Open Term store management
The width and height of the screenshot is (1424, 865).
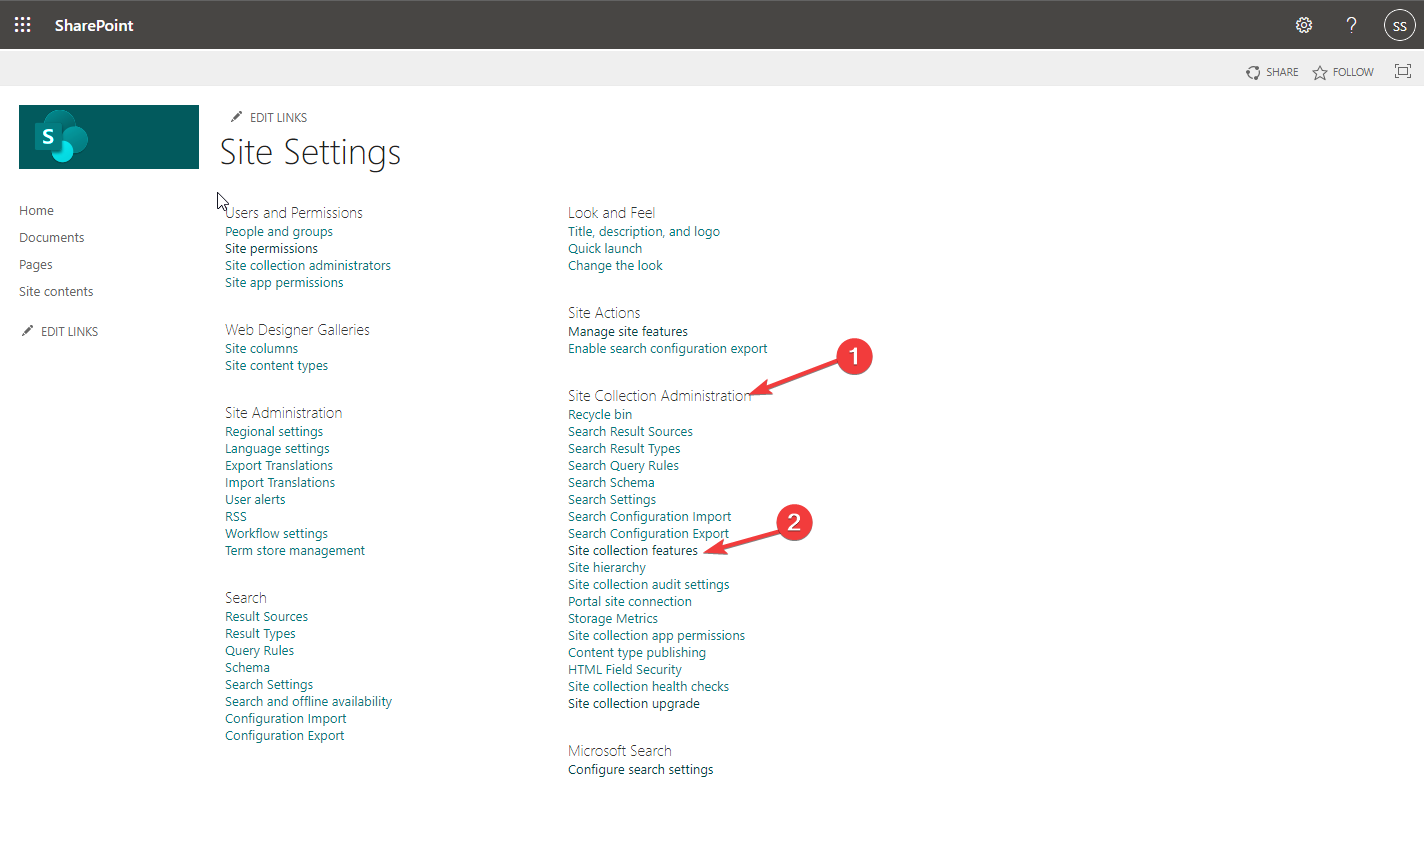pyautogui.click(x=295, y=550)
